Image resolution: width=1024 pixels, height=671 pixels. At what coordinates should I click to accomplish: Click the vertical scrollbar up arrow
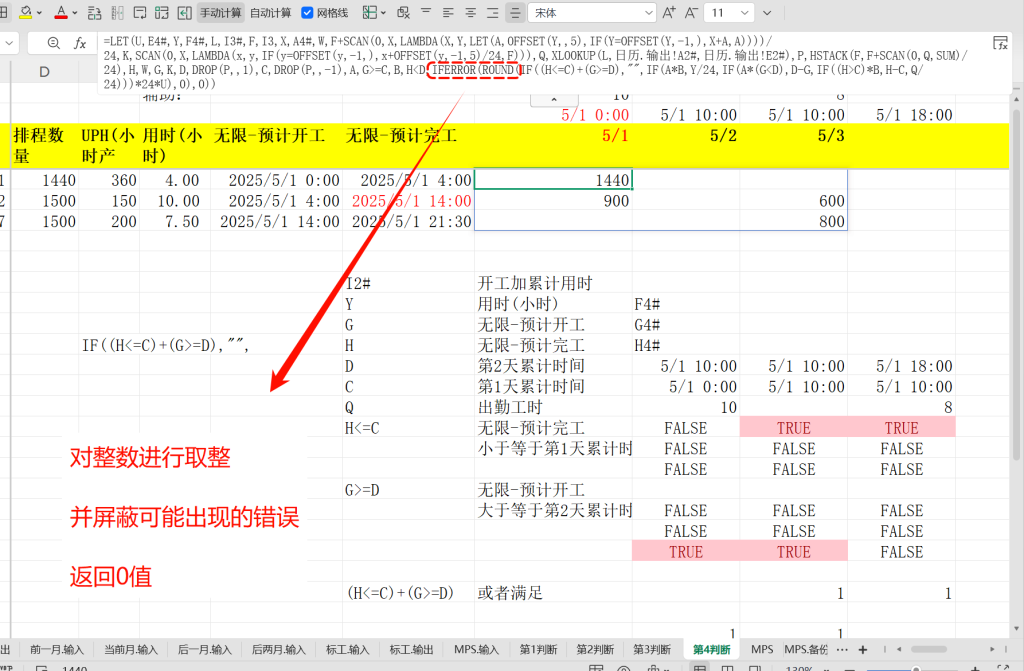(x=1017, y=99)
